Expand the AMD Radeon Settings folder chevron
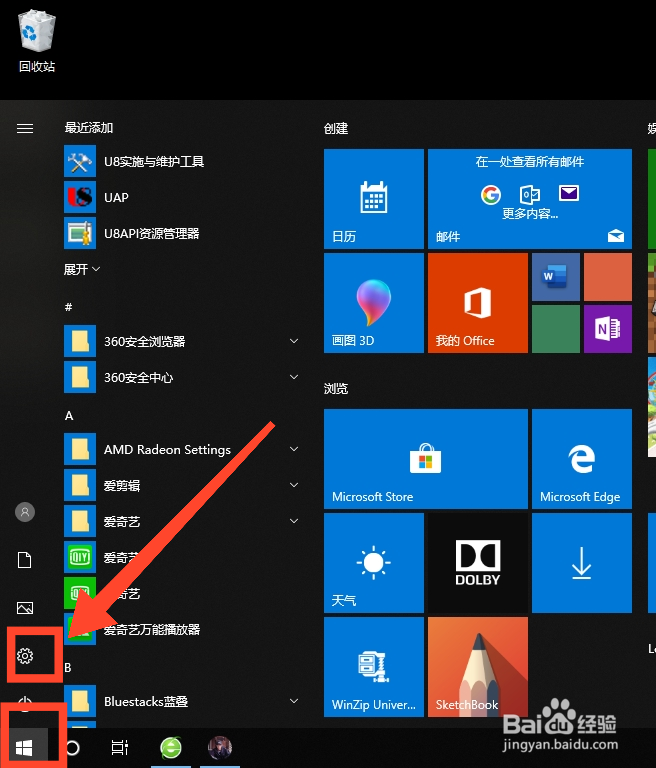656x768 pixels. pyautogui.click(x=294, y=449)
